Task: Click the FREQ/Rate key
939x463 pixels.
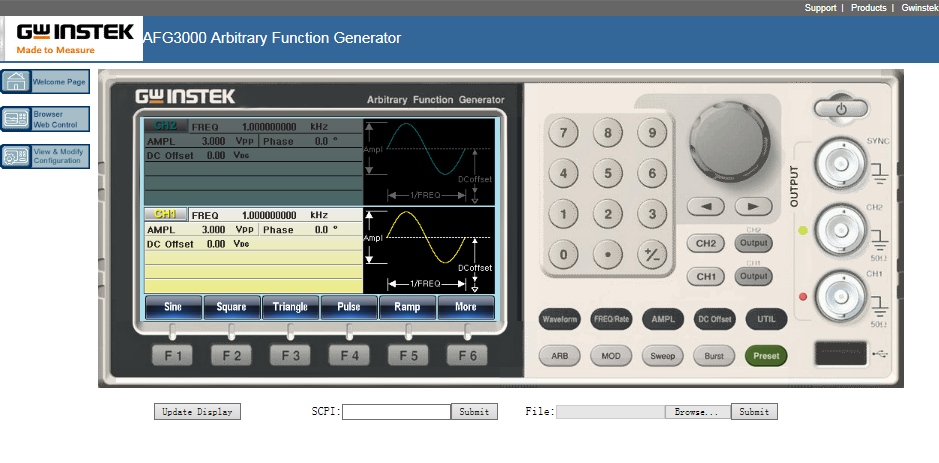Action: pos(611,319)
